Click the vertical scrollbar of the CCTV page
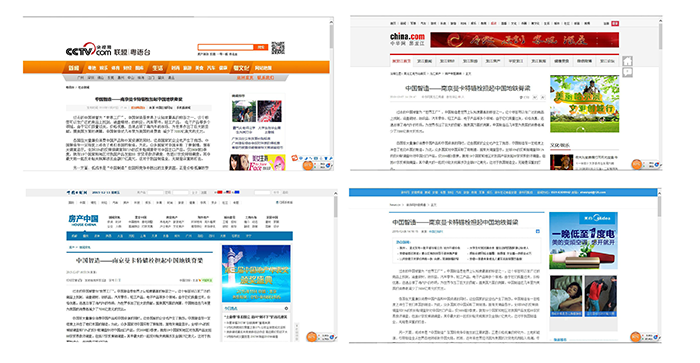 331,94
